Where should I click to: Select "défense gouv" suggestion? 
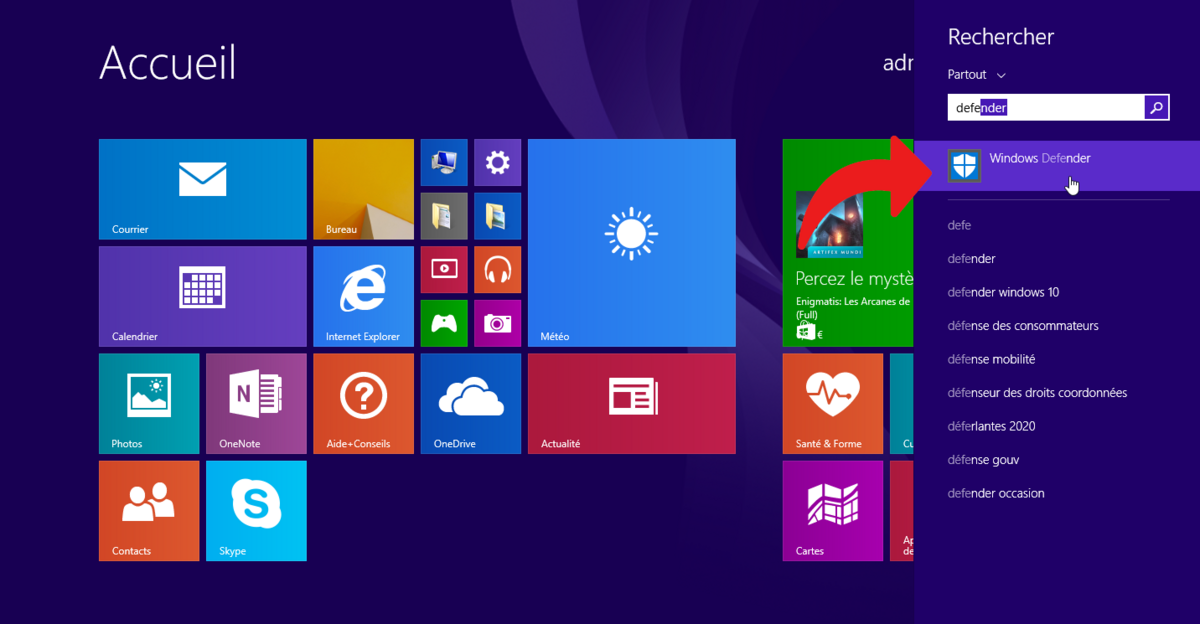coord(983,460)
